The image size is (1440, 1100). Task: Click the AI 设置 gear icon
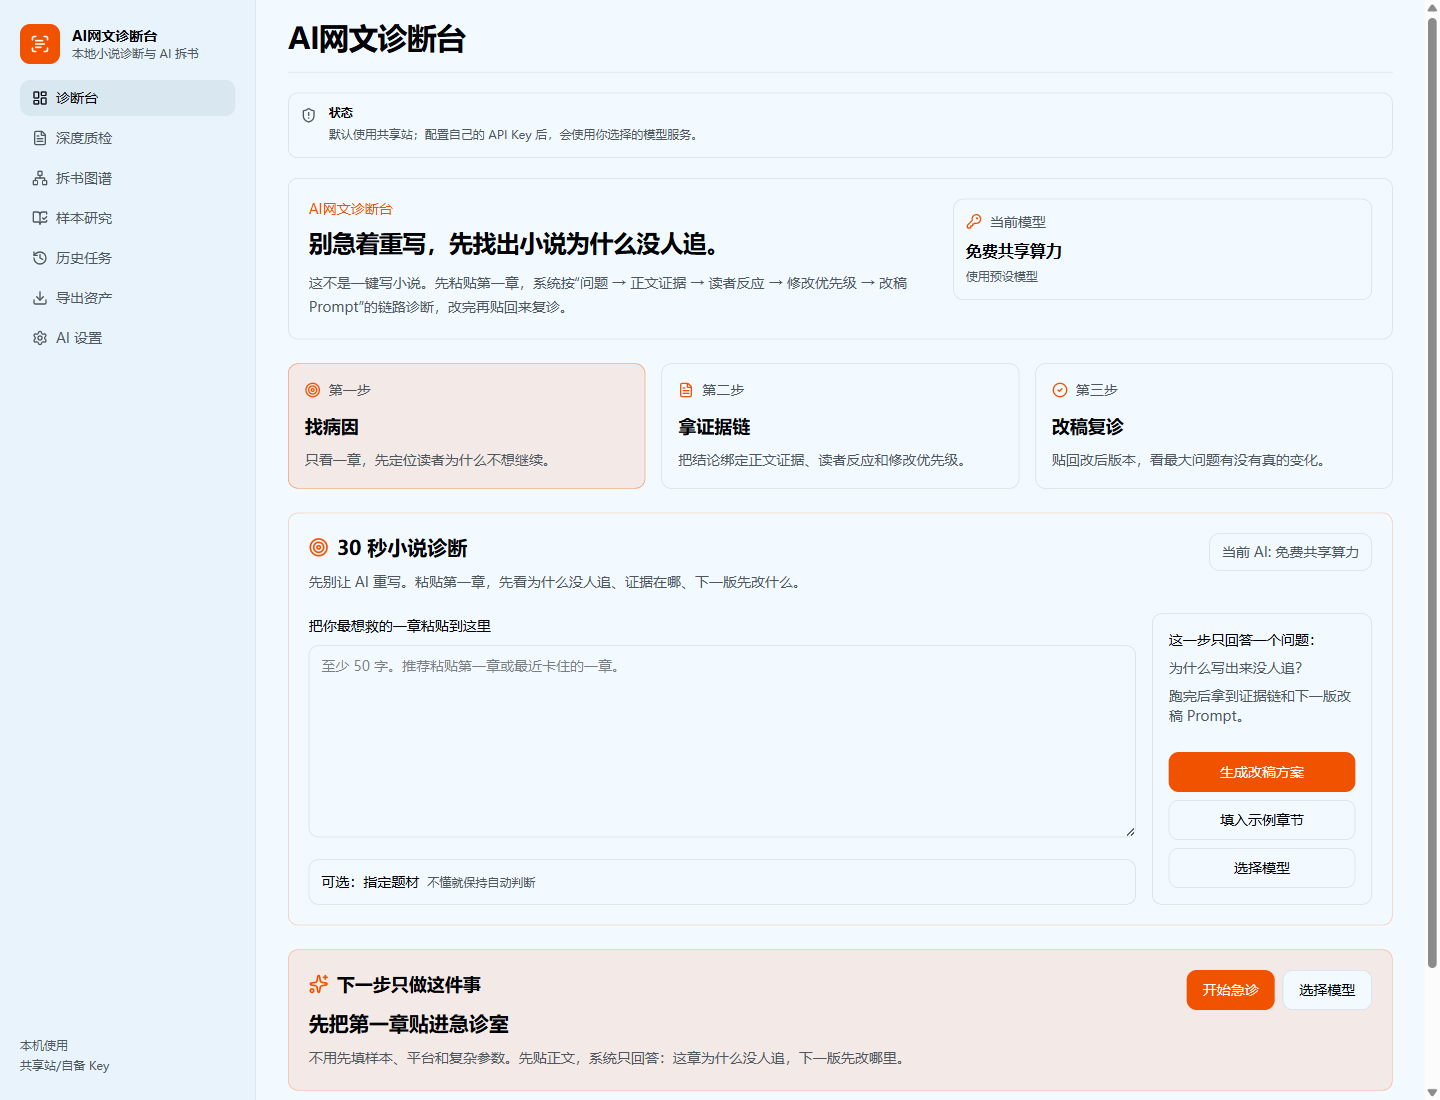coord(40,338)
